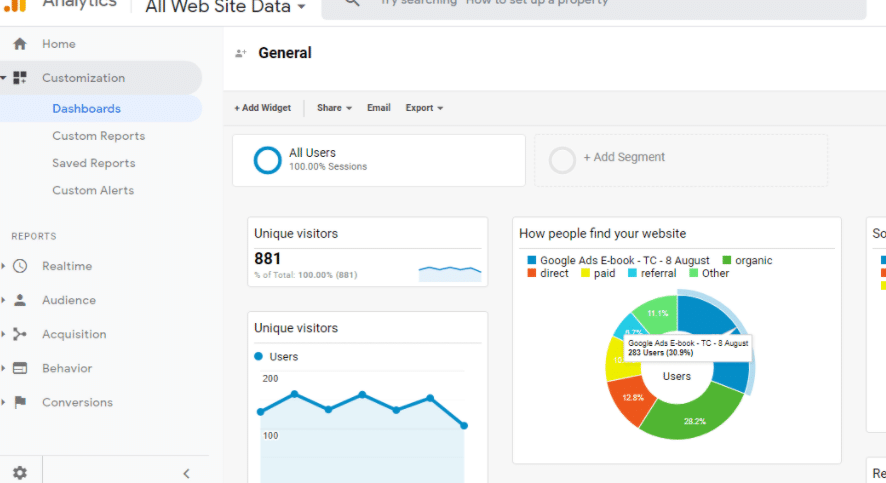Click the empty Add Segment circle
The width and height of the screenshot is (886, 483).
(x=562, y=160)
